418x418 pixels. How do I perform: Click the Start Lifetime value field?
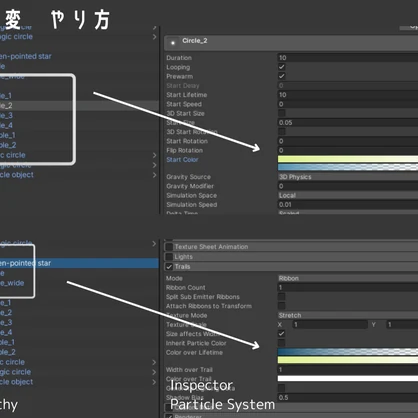click(348, 95)
